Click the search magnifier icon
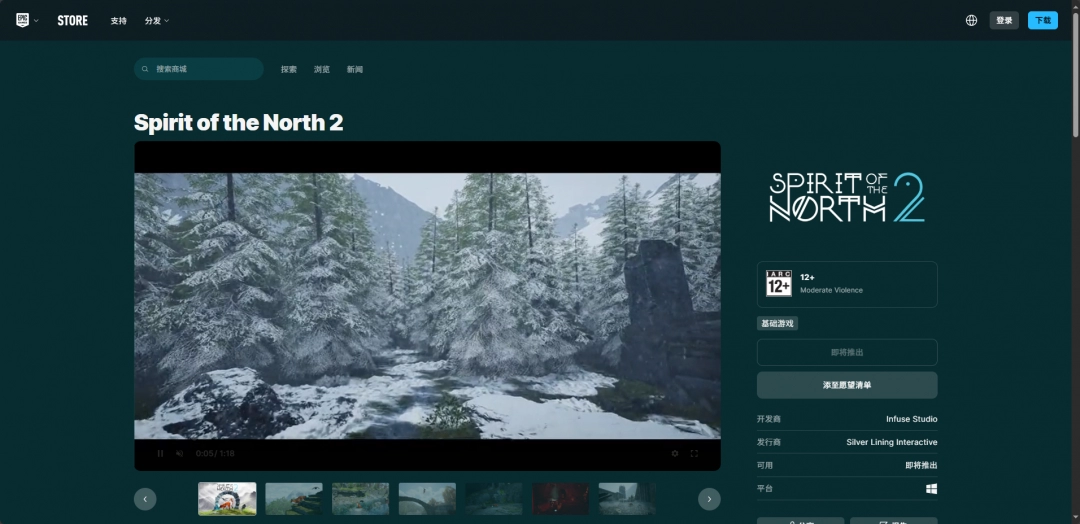 click(x=146, y=69)
